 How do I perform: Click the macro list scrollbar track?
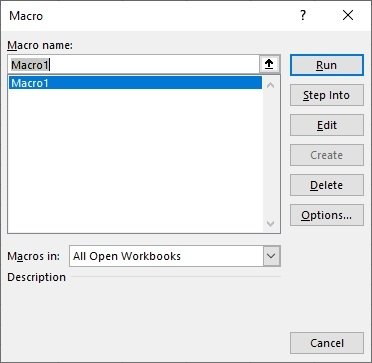point(271,153)
